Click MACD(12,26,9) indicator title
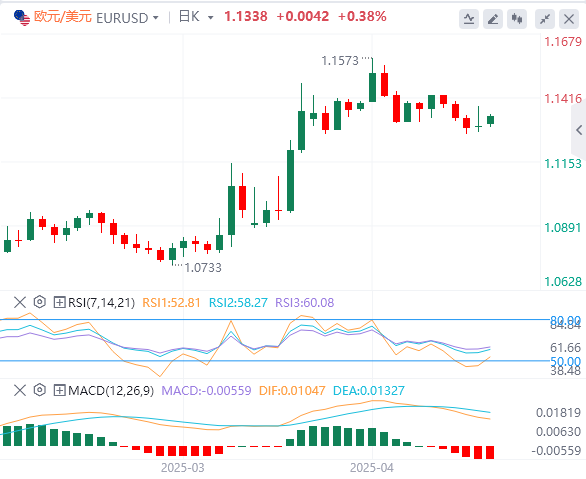The image size is (586, 479). (x=111, y=391)
